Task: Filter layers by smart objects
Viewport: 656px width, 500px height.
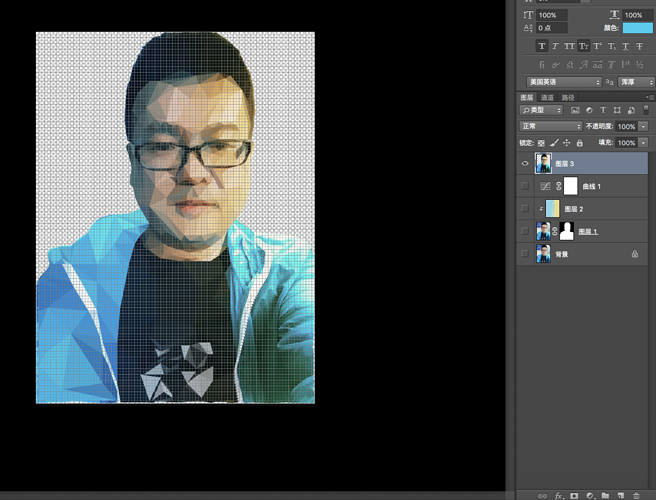Action: 631,110
